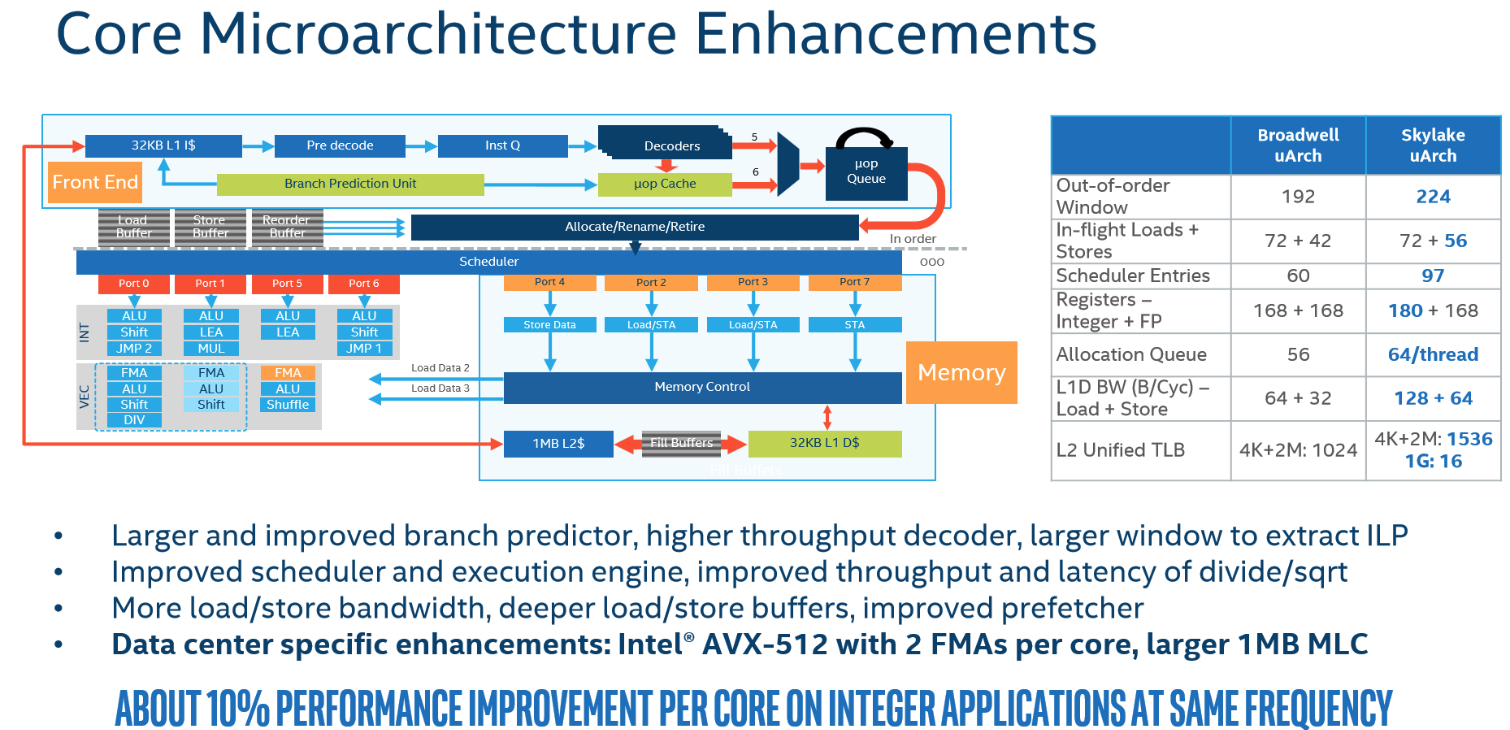Select the Port 2 box
The image size is (1510, 730).
(x=651, y=283)
